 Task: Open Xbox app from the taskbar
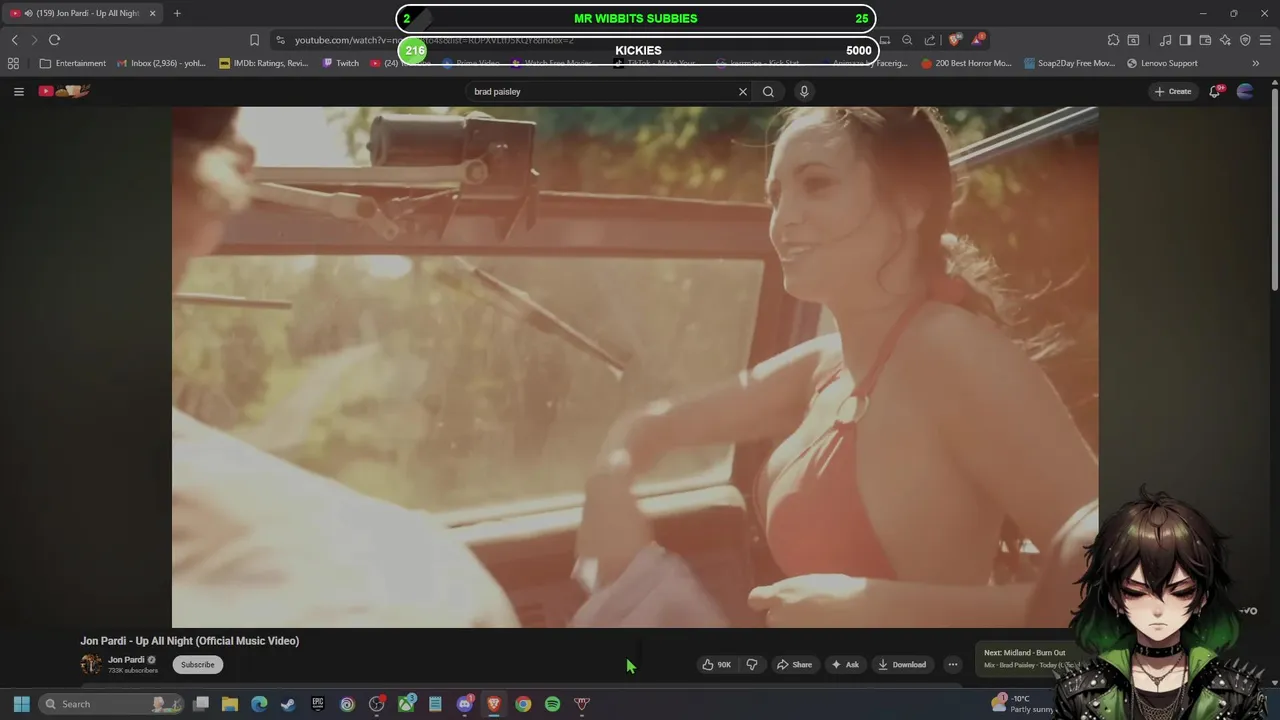pos(406,704)
